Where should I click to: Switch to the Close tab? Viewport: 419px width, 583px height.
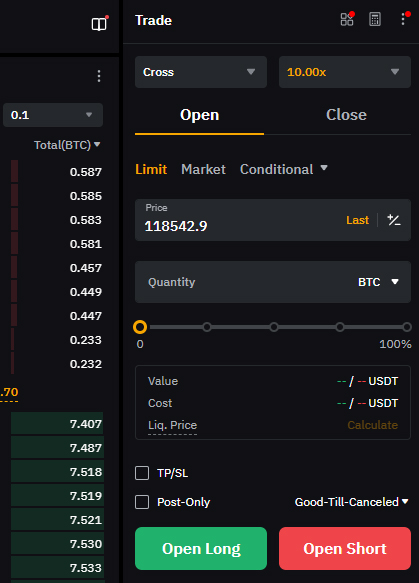[346, 115]
